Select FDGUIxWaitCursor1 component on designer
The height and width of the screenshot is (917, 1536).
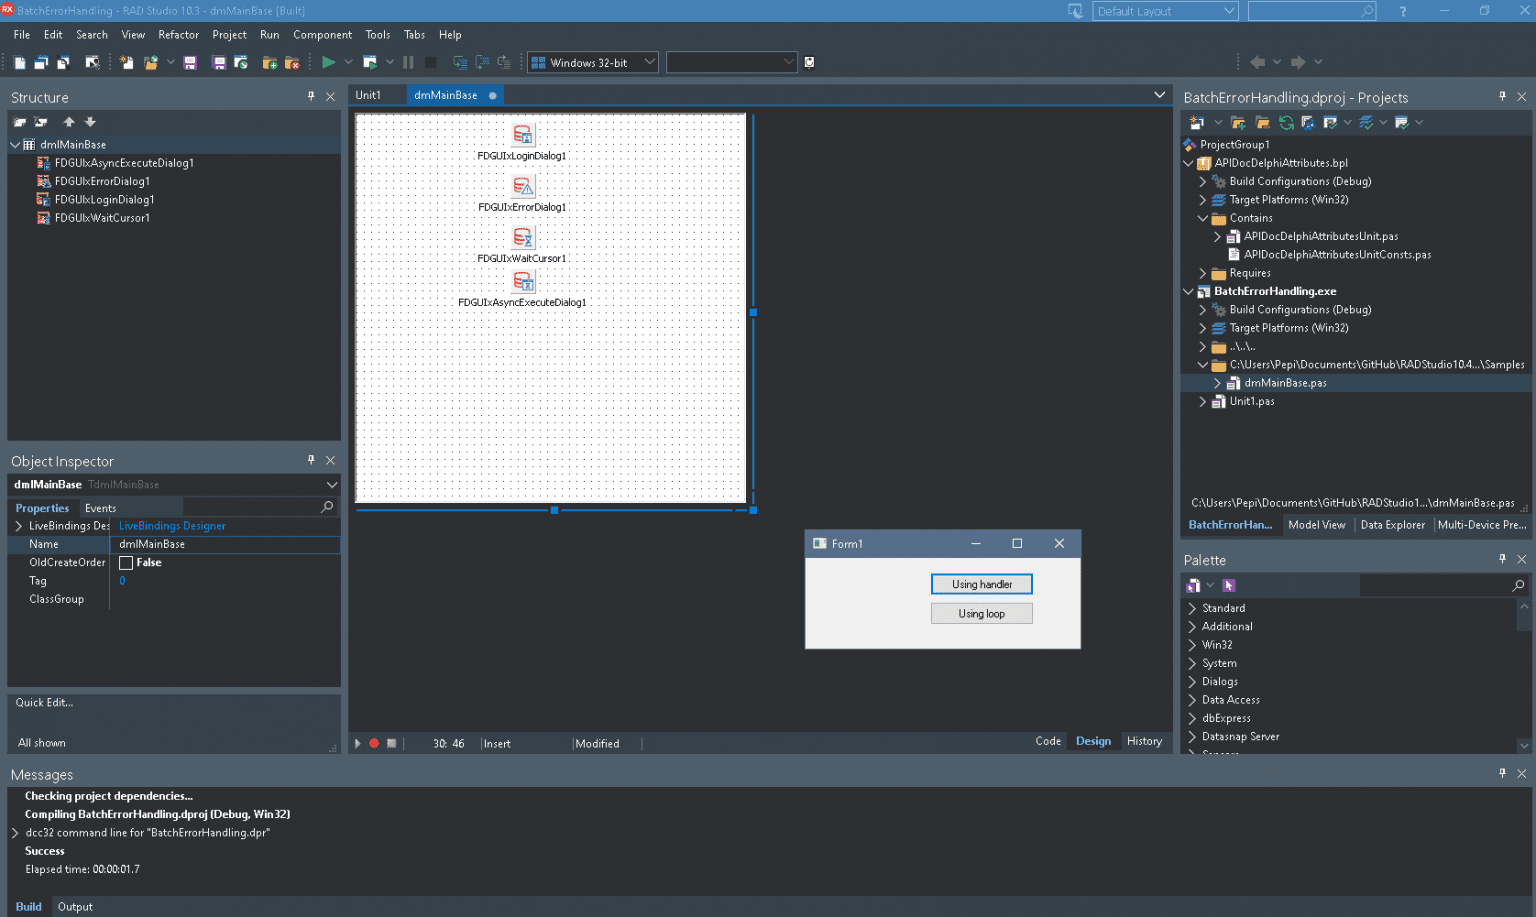pyautogui.click(x=522, y=237)
